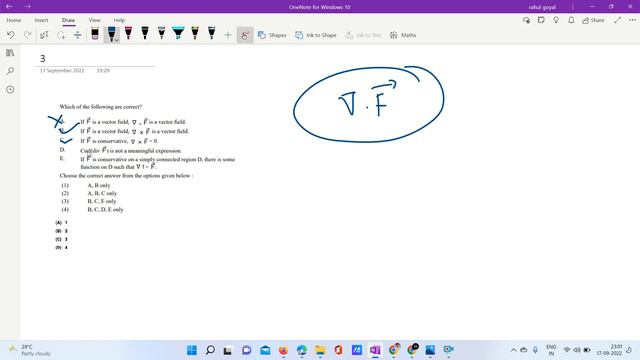Open Office app on the taskbar
Image resolution: width=640 pixels, height=360 pixels.
(x=338, y=350)
